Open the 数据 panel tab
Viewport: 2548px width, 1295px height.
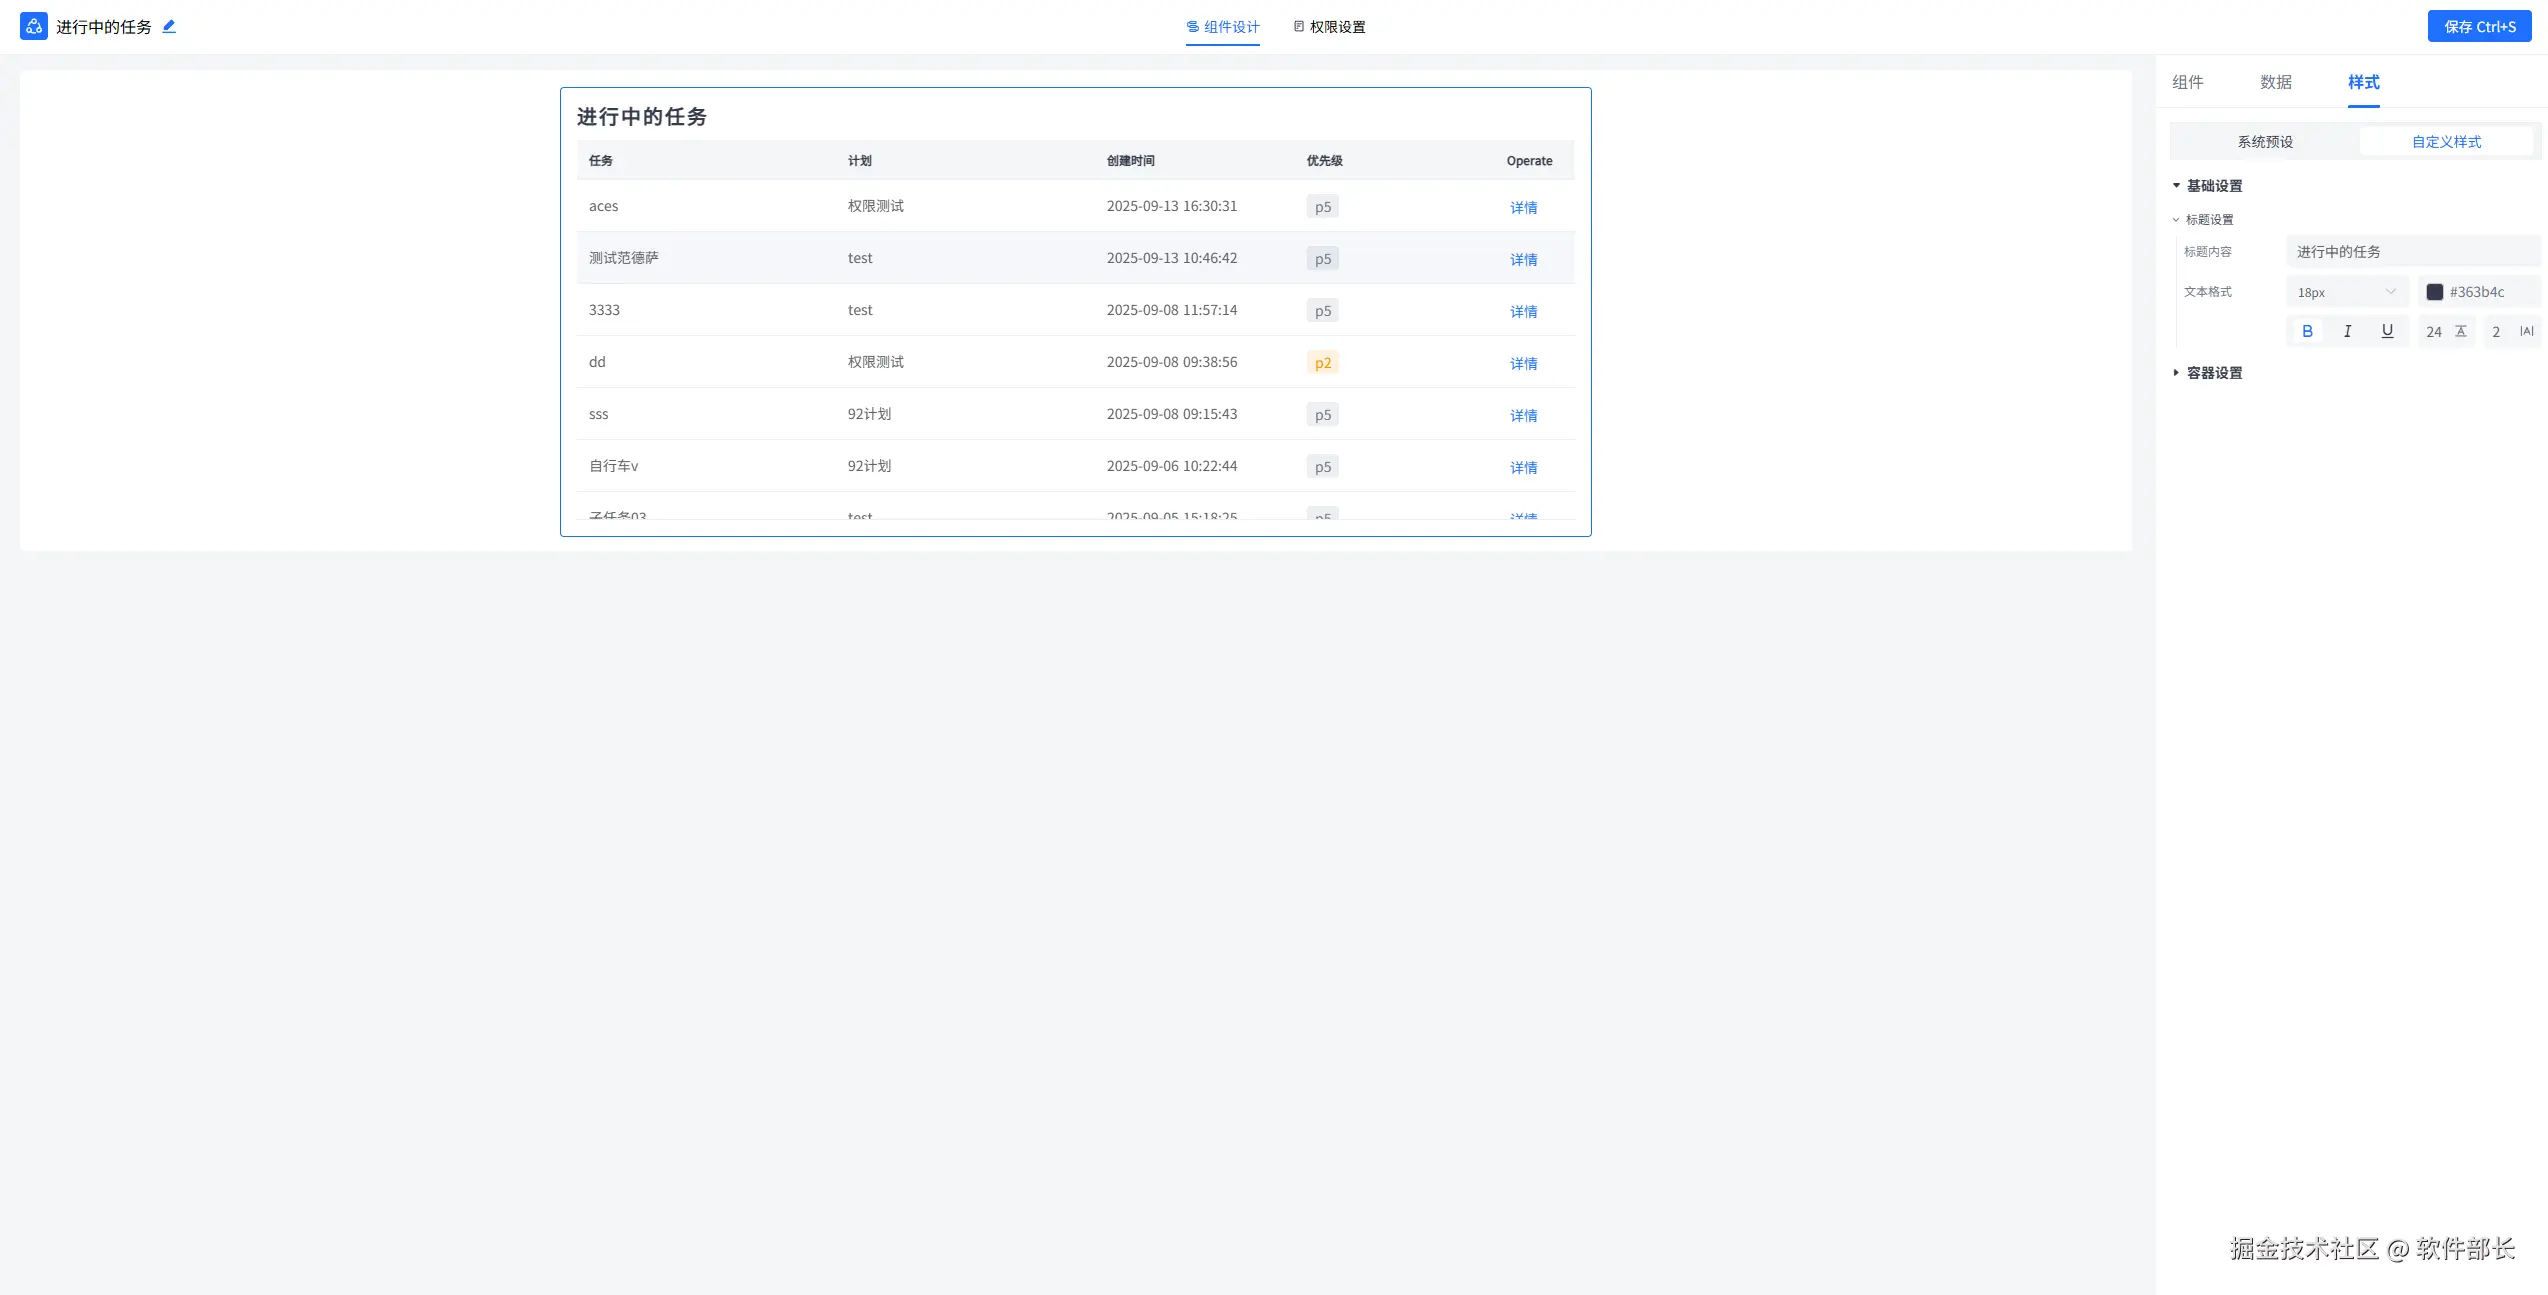2275,82
